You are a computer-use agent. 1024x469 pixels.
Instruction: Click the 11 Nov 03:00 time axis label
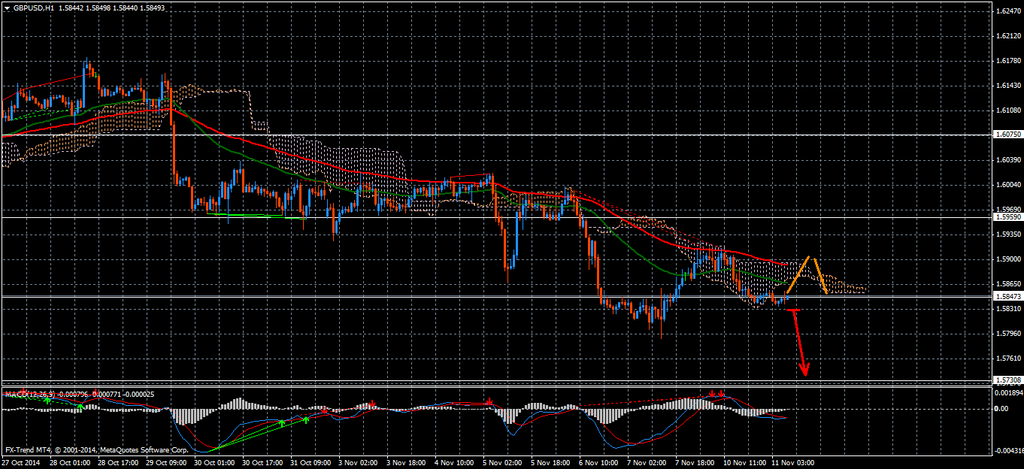795,462
